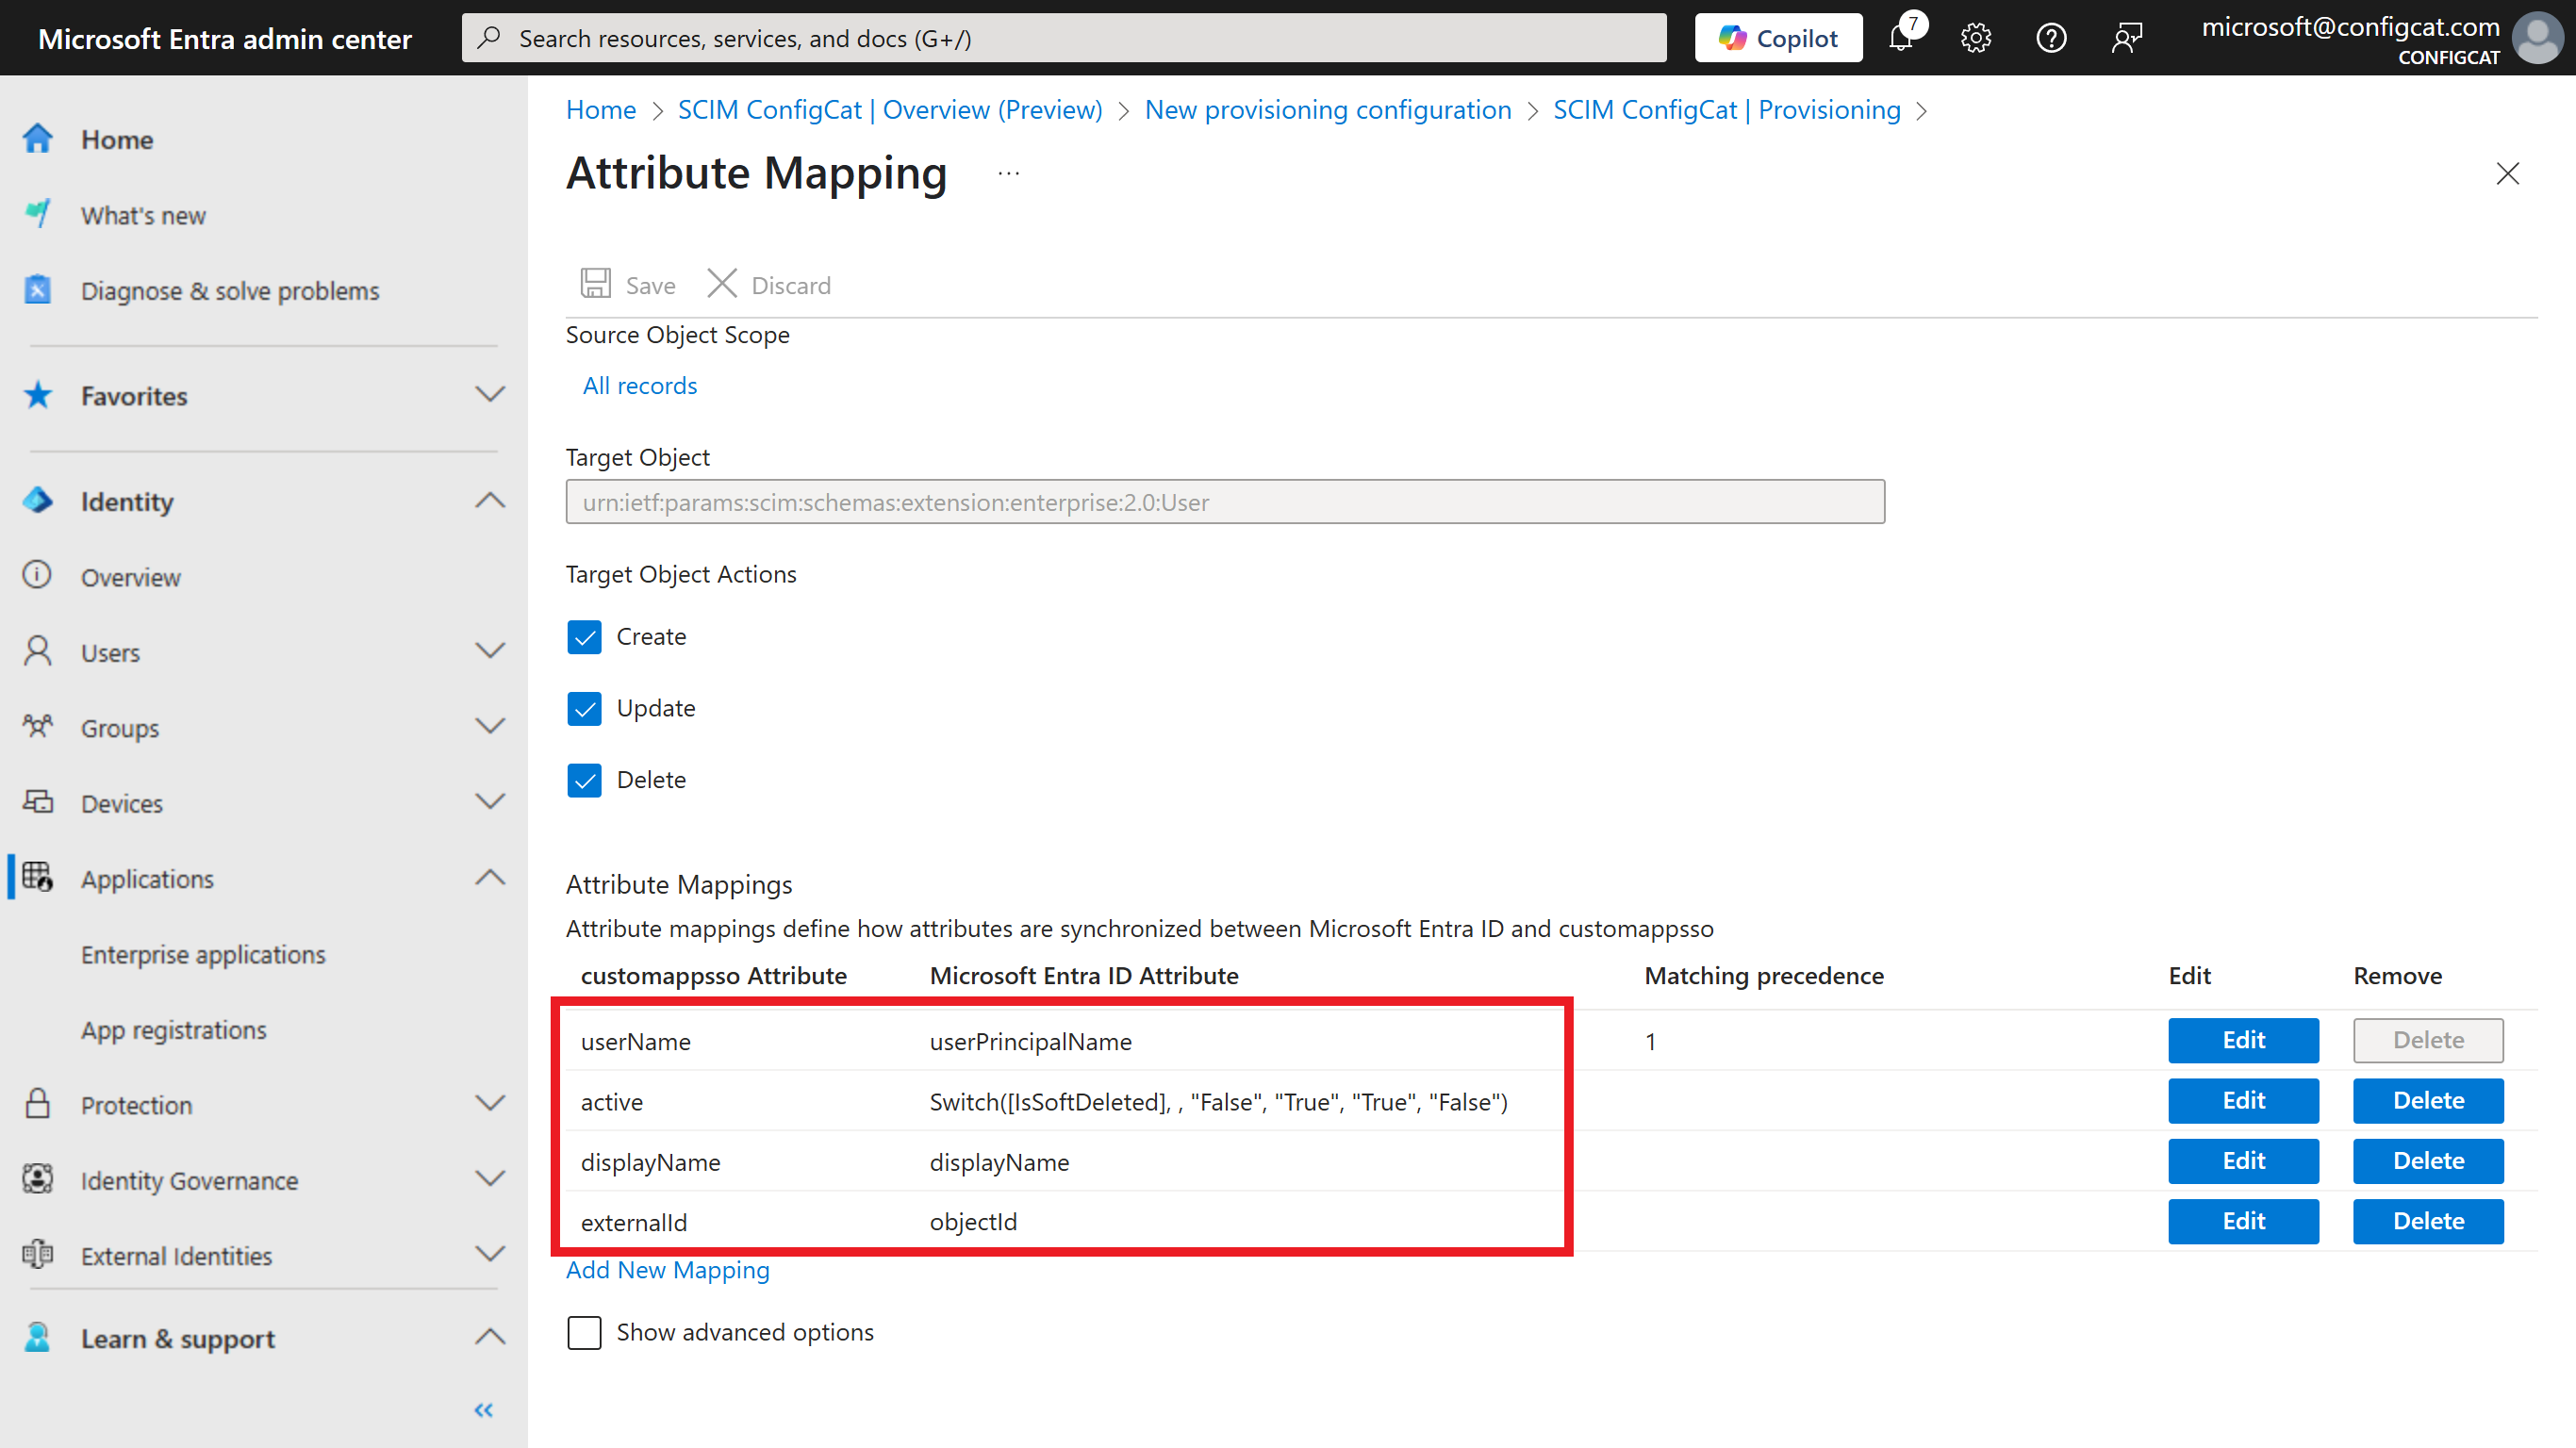Screen dimensions: 2576x1448
Task: Click the user avatar for microsoft@configcat.com
Action: click(2538, 38)
